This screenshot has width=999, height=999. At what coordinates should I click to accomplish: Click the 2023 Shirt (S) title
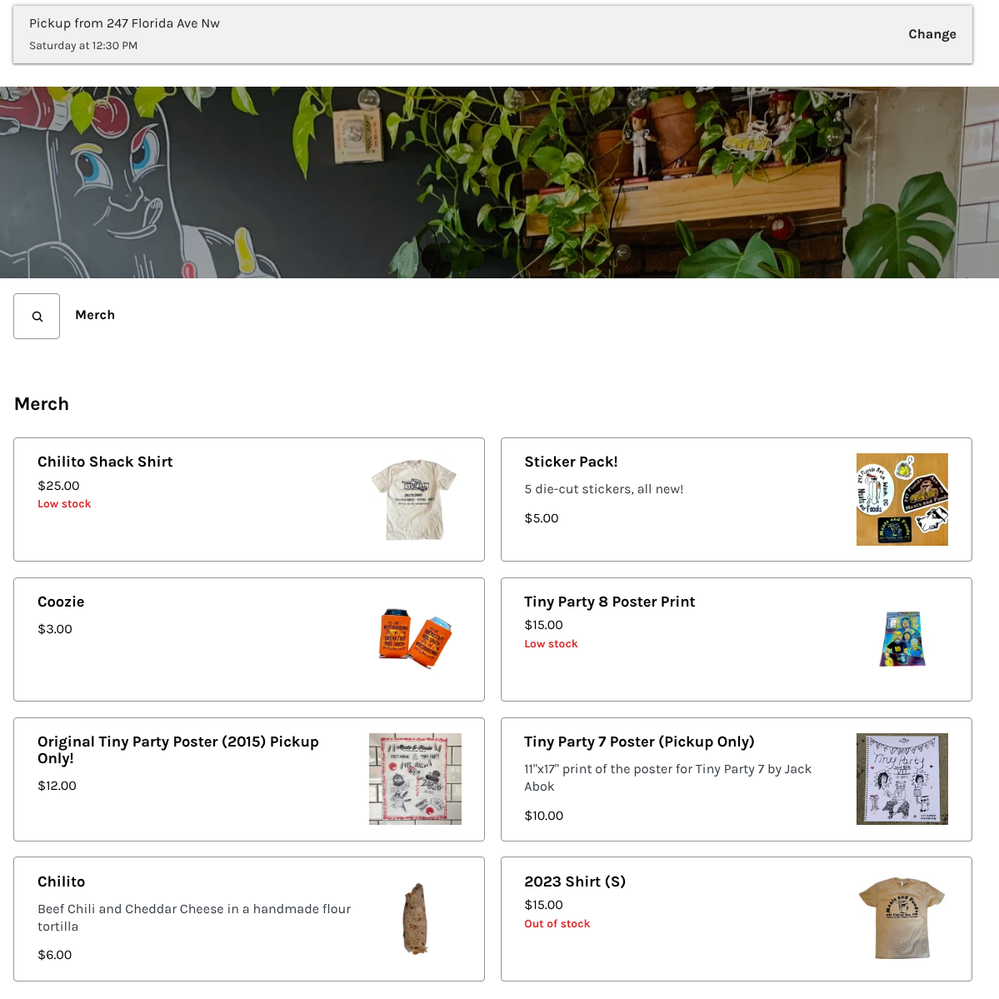click(574, 882)
